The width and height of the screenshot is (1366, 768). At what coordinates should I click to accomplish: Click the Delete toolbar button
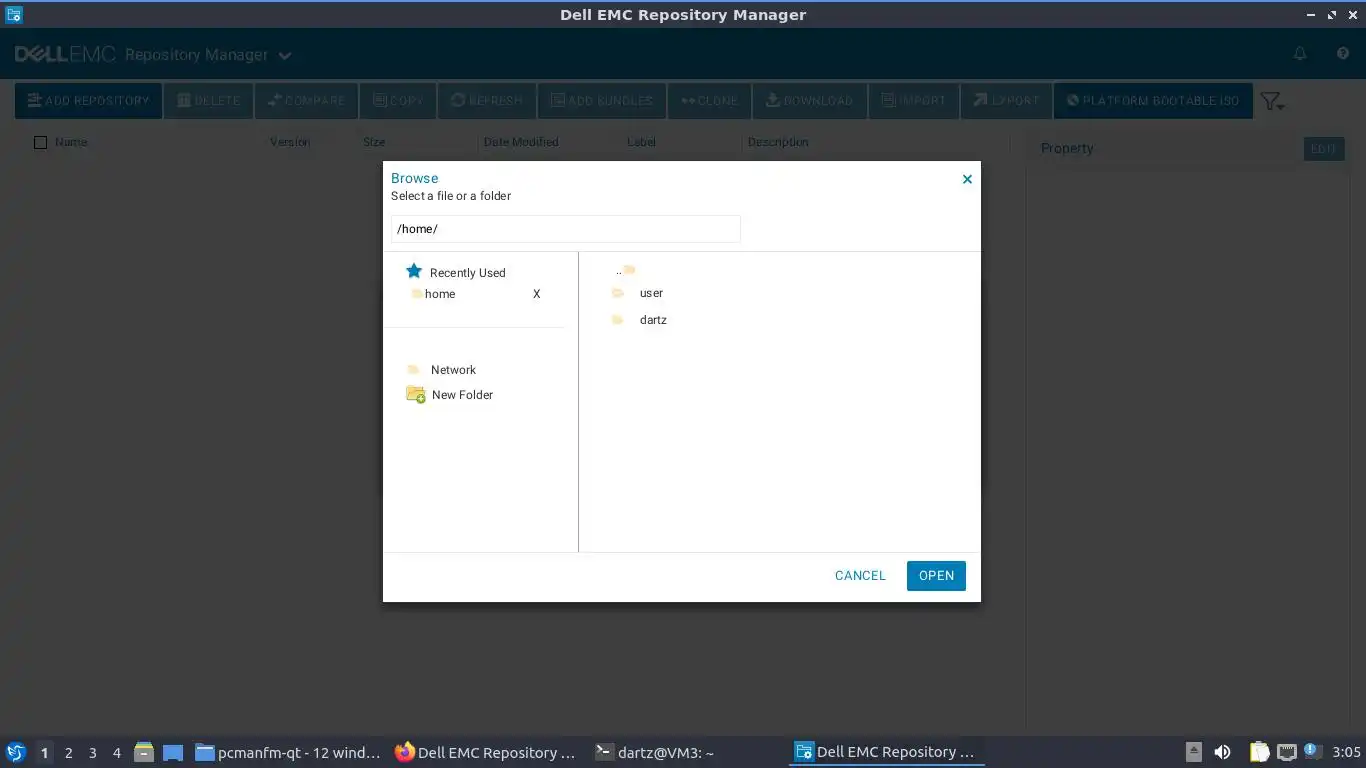pos(209,100)
